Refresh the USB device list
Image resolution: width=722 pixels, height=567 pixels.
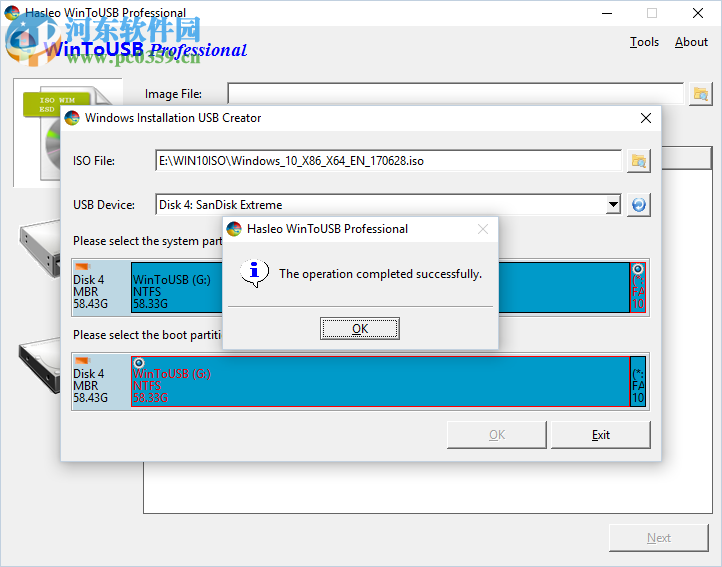[x=639, y=205]
